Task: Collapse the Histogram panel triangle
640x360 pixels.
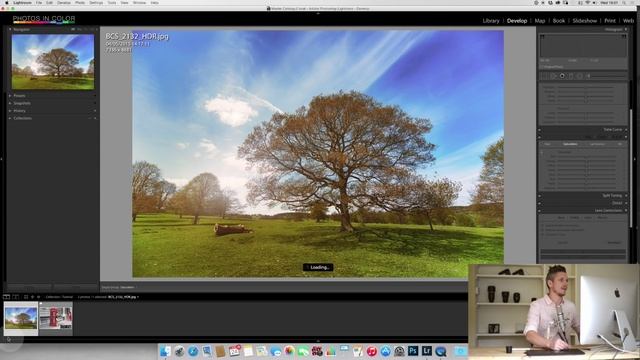Action: tap(626, 29)
